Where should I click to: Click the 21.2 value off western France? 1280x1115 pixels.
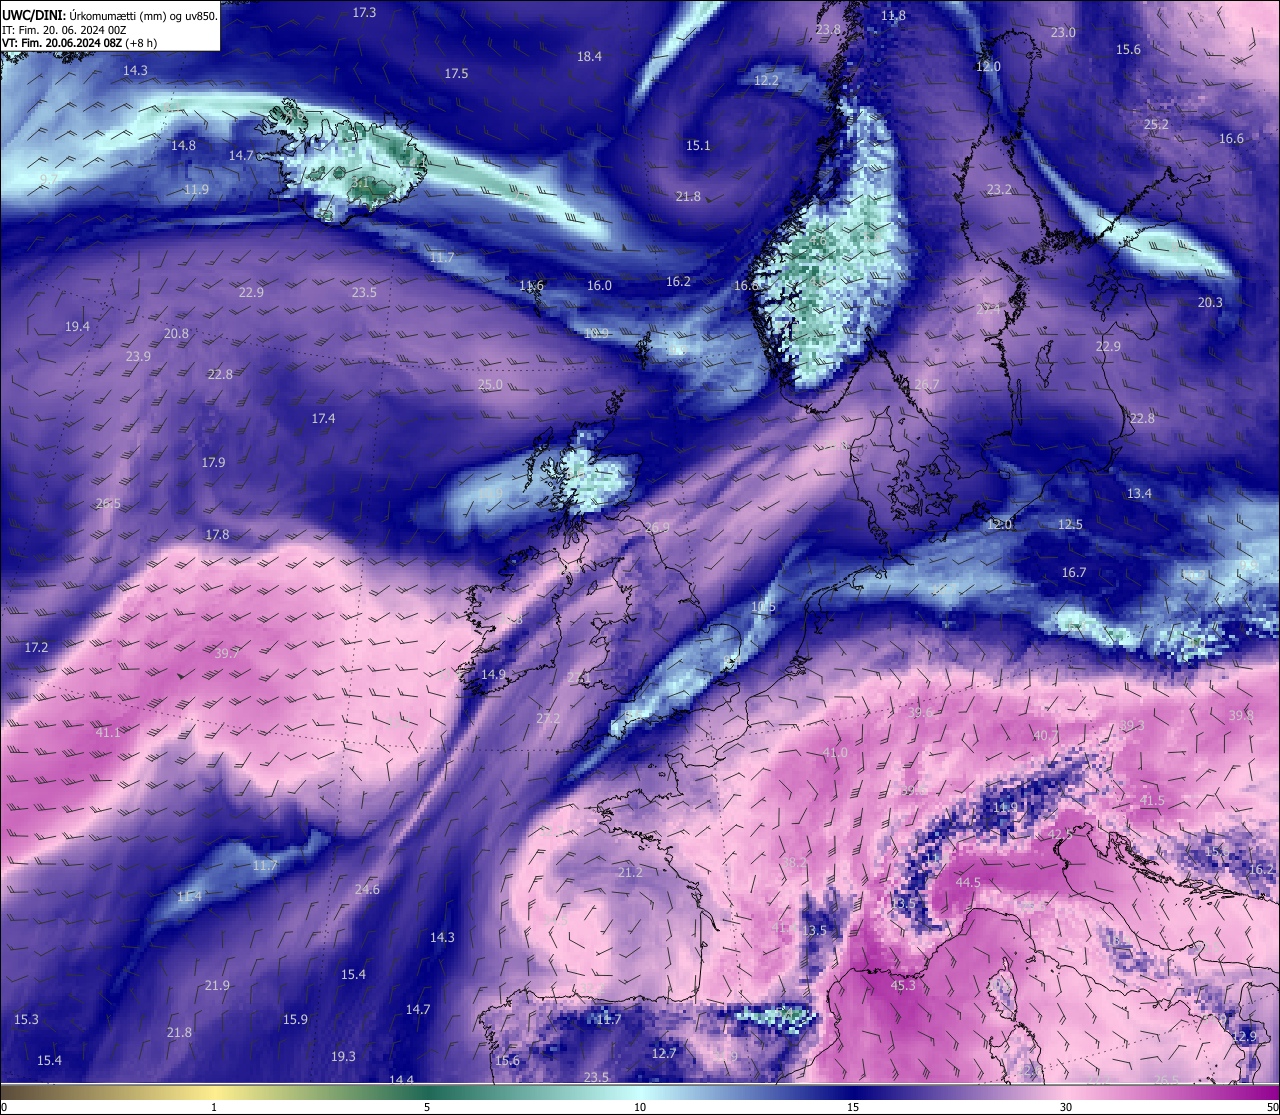coord(630,872)
